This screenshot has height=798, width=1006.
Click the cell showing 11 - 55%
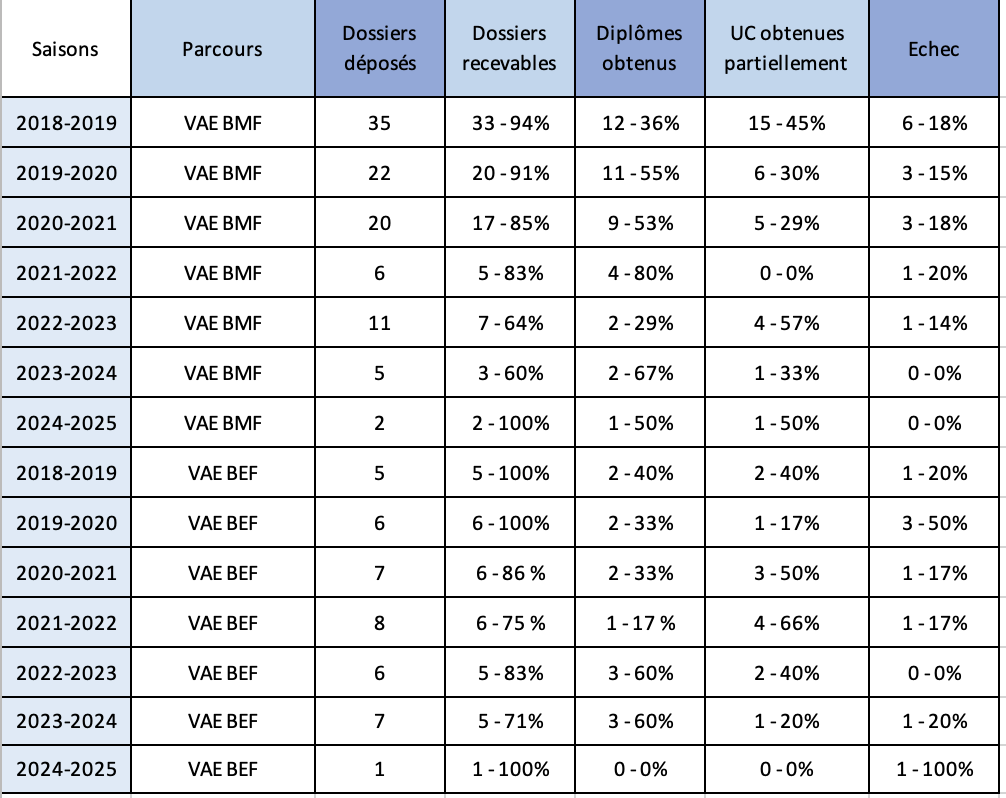tap(640, 173)
